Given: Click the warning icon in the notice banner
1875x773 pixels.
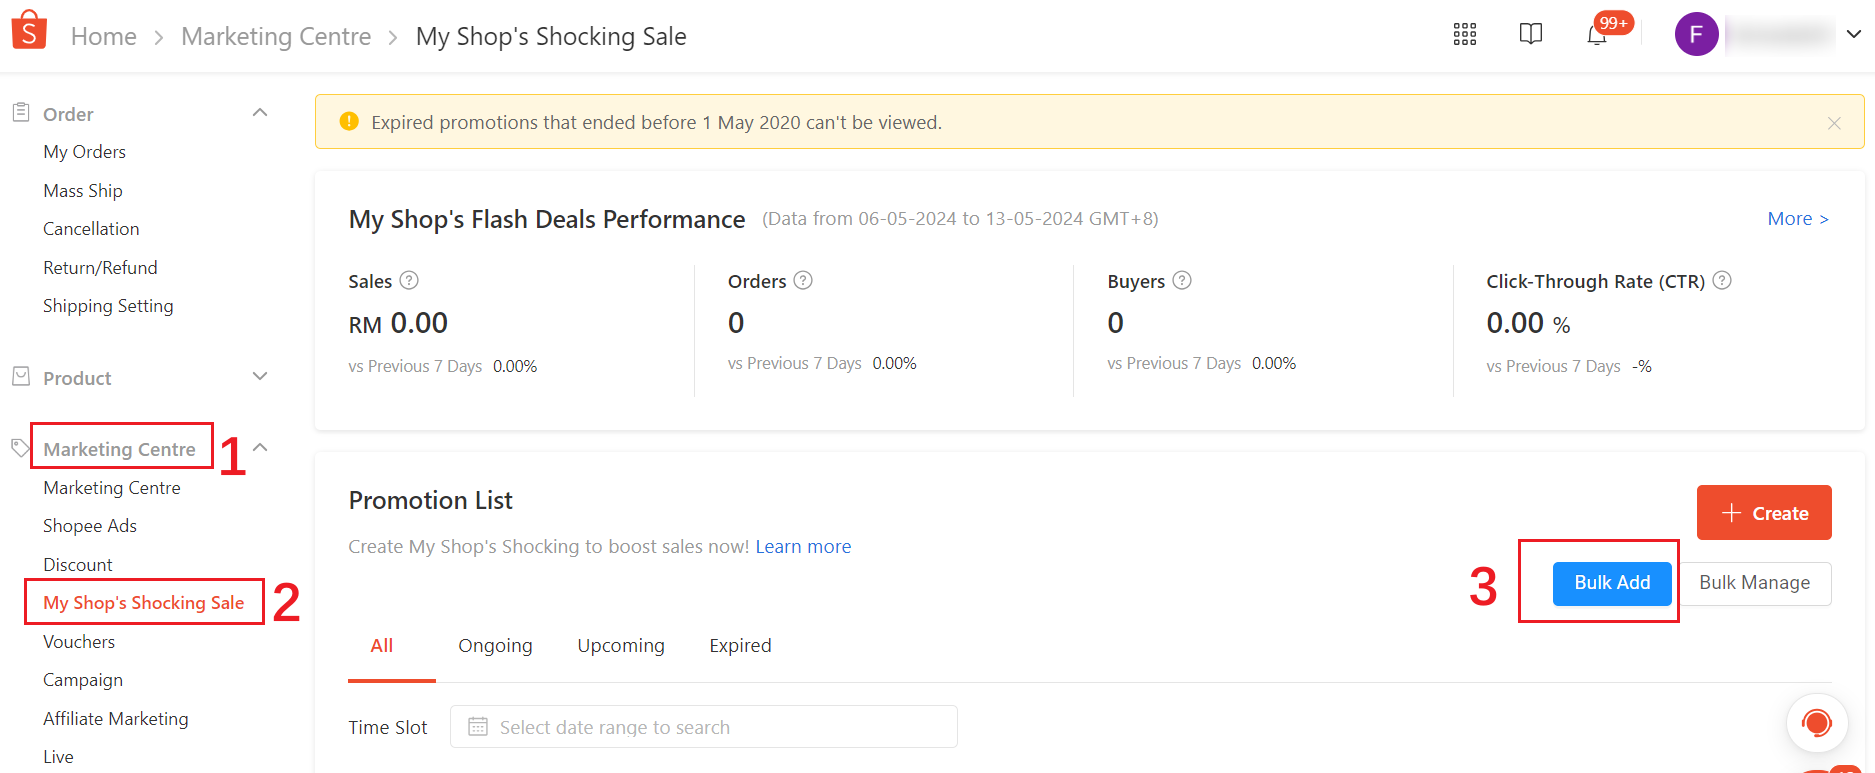Looking at the screenshot, I should [348, 122].
